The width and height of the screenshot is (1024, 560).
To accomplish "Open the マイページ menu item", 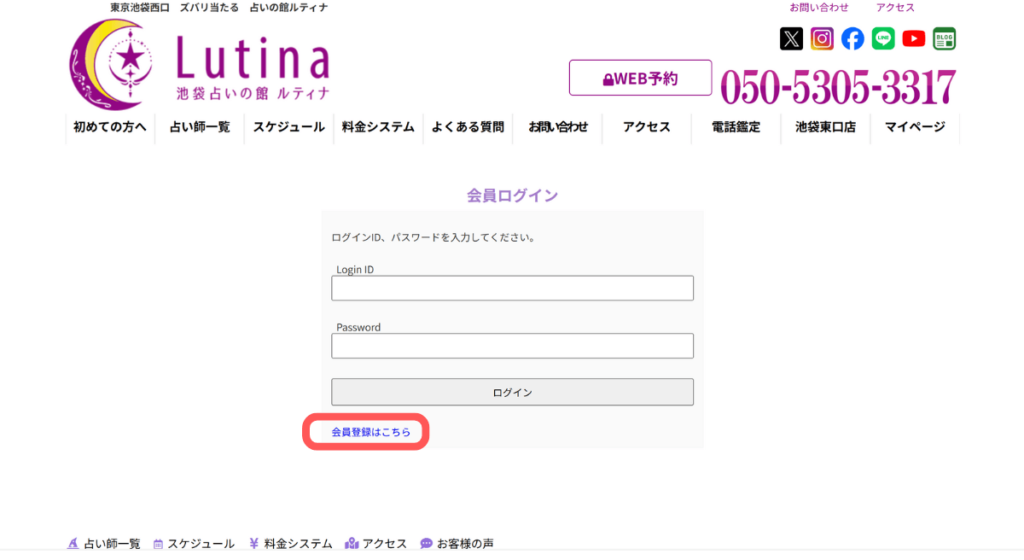I will coord(915,127).
